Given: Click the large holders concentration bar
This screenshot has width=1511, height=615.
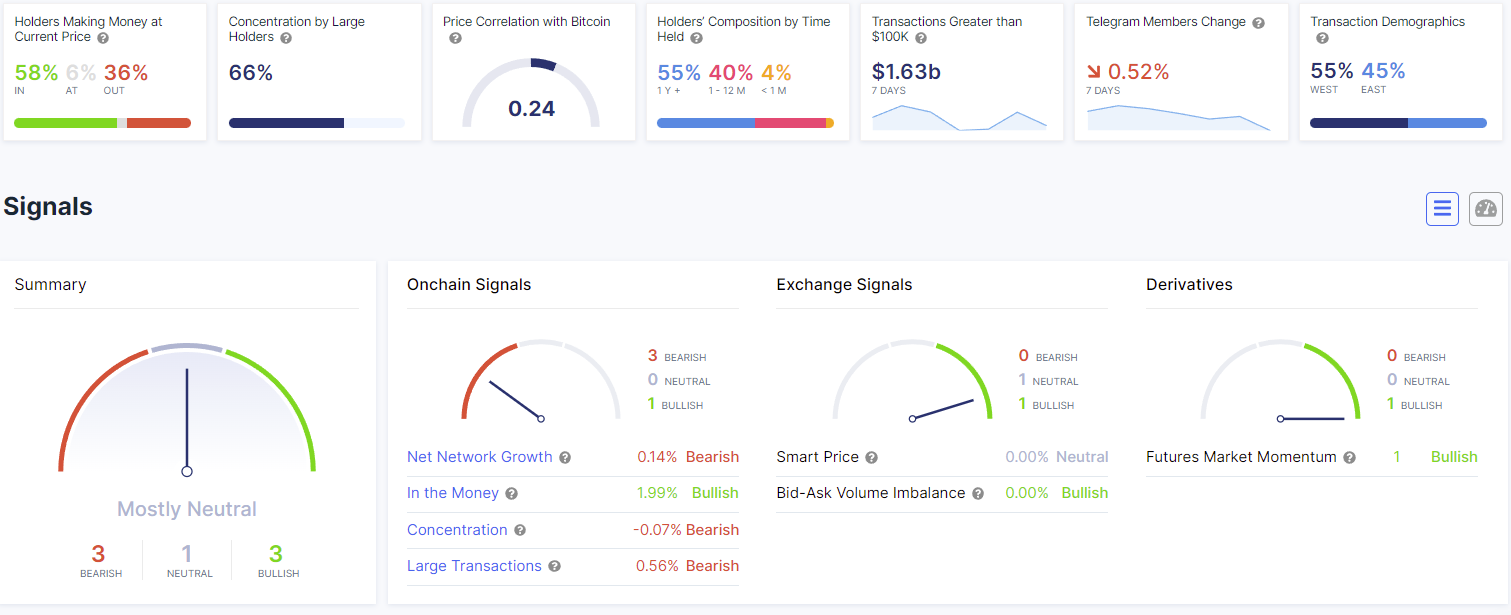Looking at the screenshot, I should pos(317,123).
